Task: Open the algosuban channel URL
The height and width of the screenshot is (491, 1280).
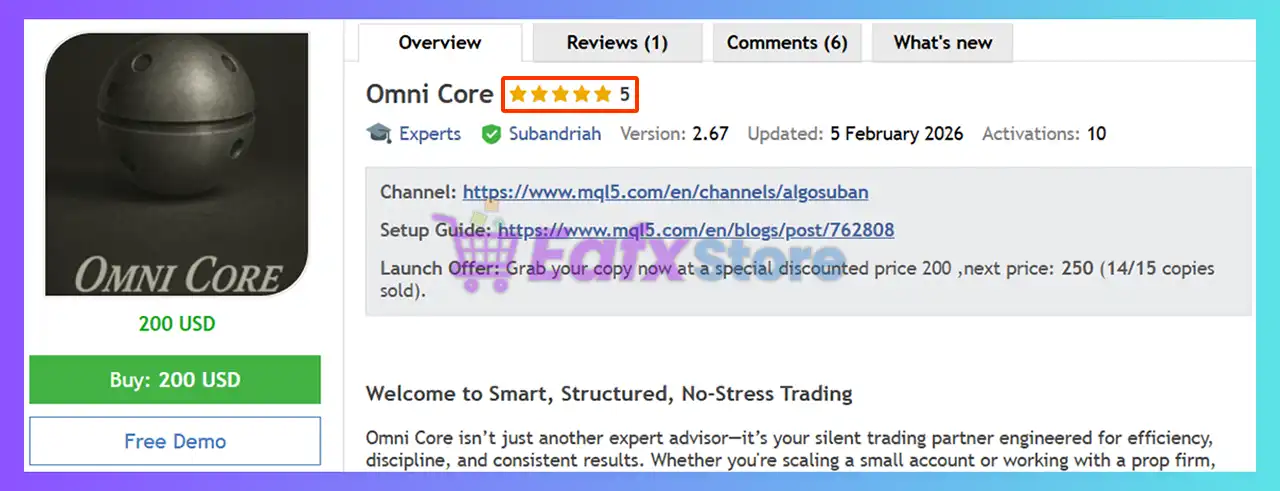Action: click(665, 192)
